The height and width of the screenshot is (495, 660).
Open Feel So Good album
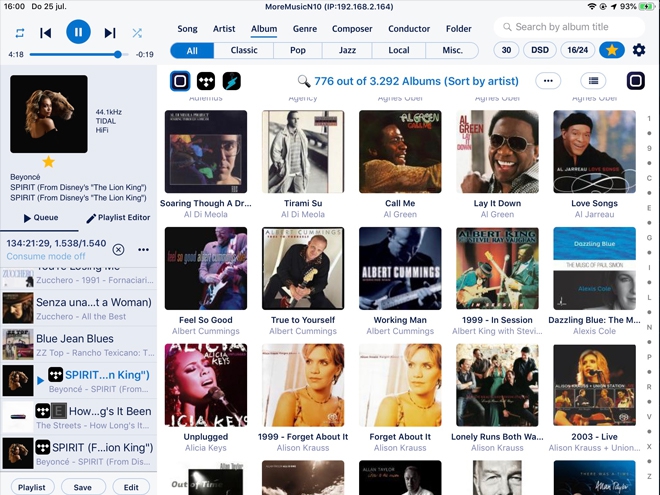(206, 268)
